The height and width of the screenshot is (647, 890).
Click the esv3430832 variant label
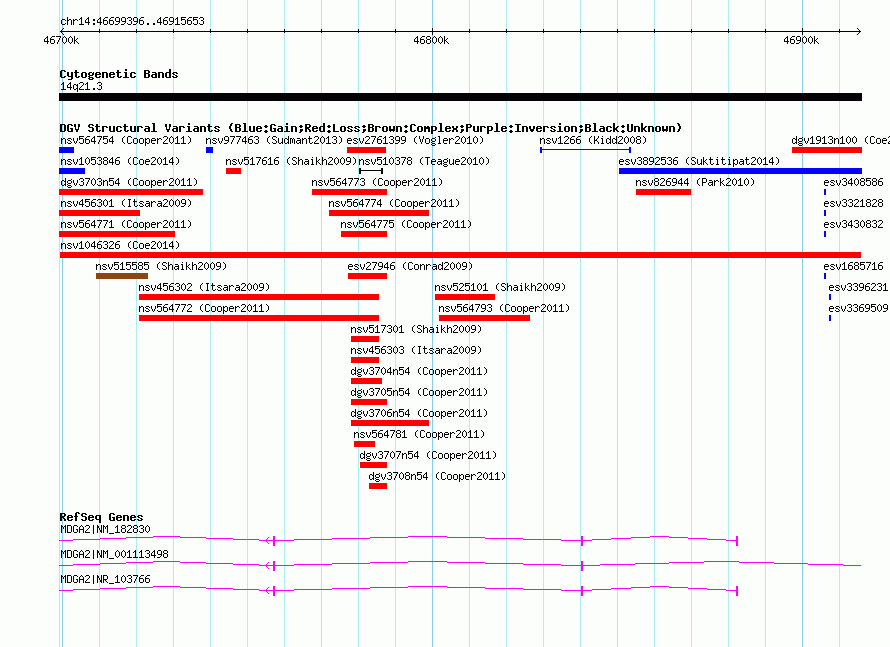pyautogui.click(x=854, y=224)
